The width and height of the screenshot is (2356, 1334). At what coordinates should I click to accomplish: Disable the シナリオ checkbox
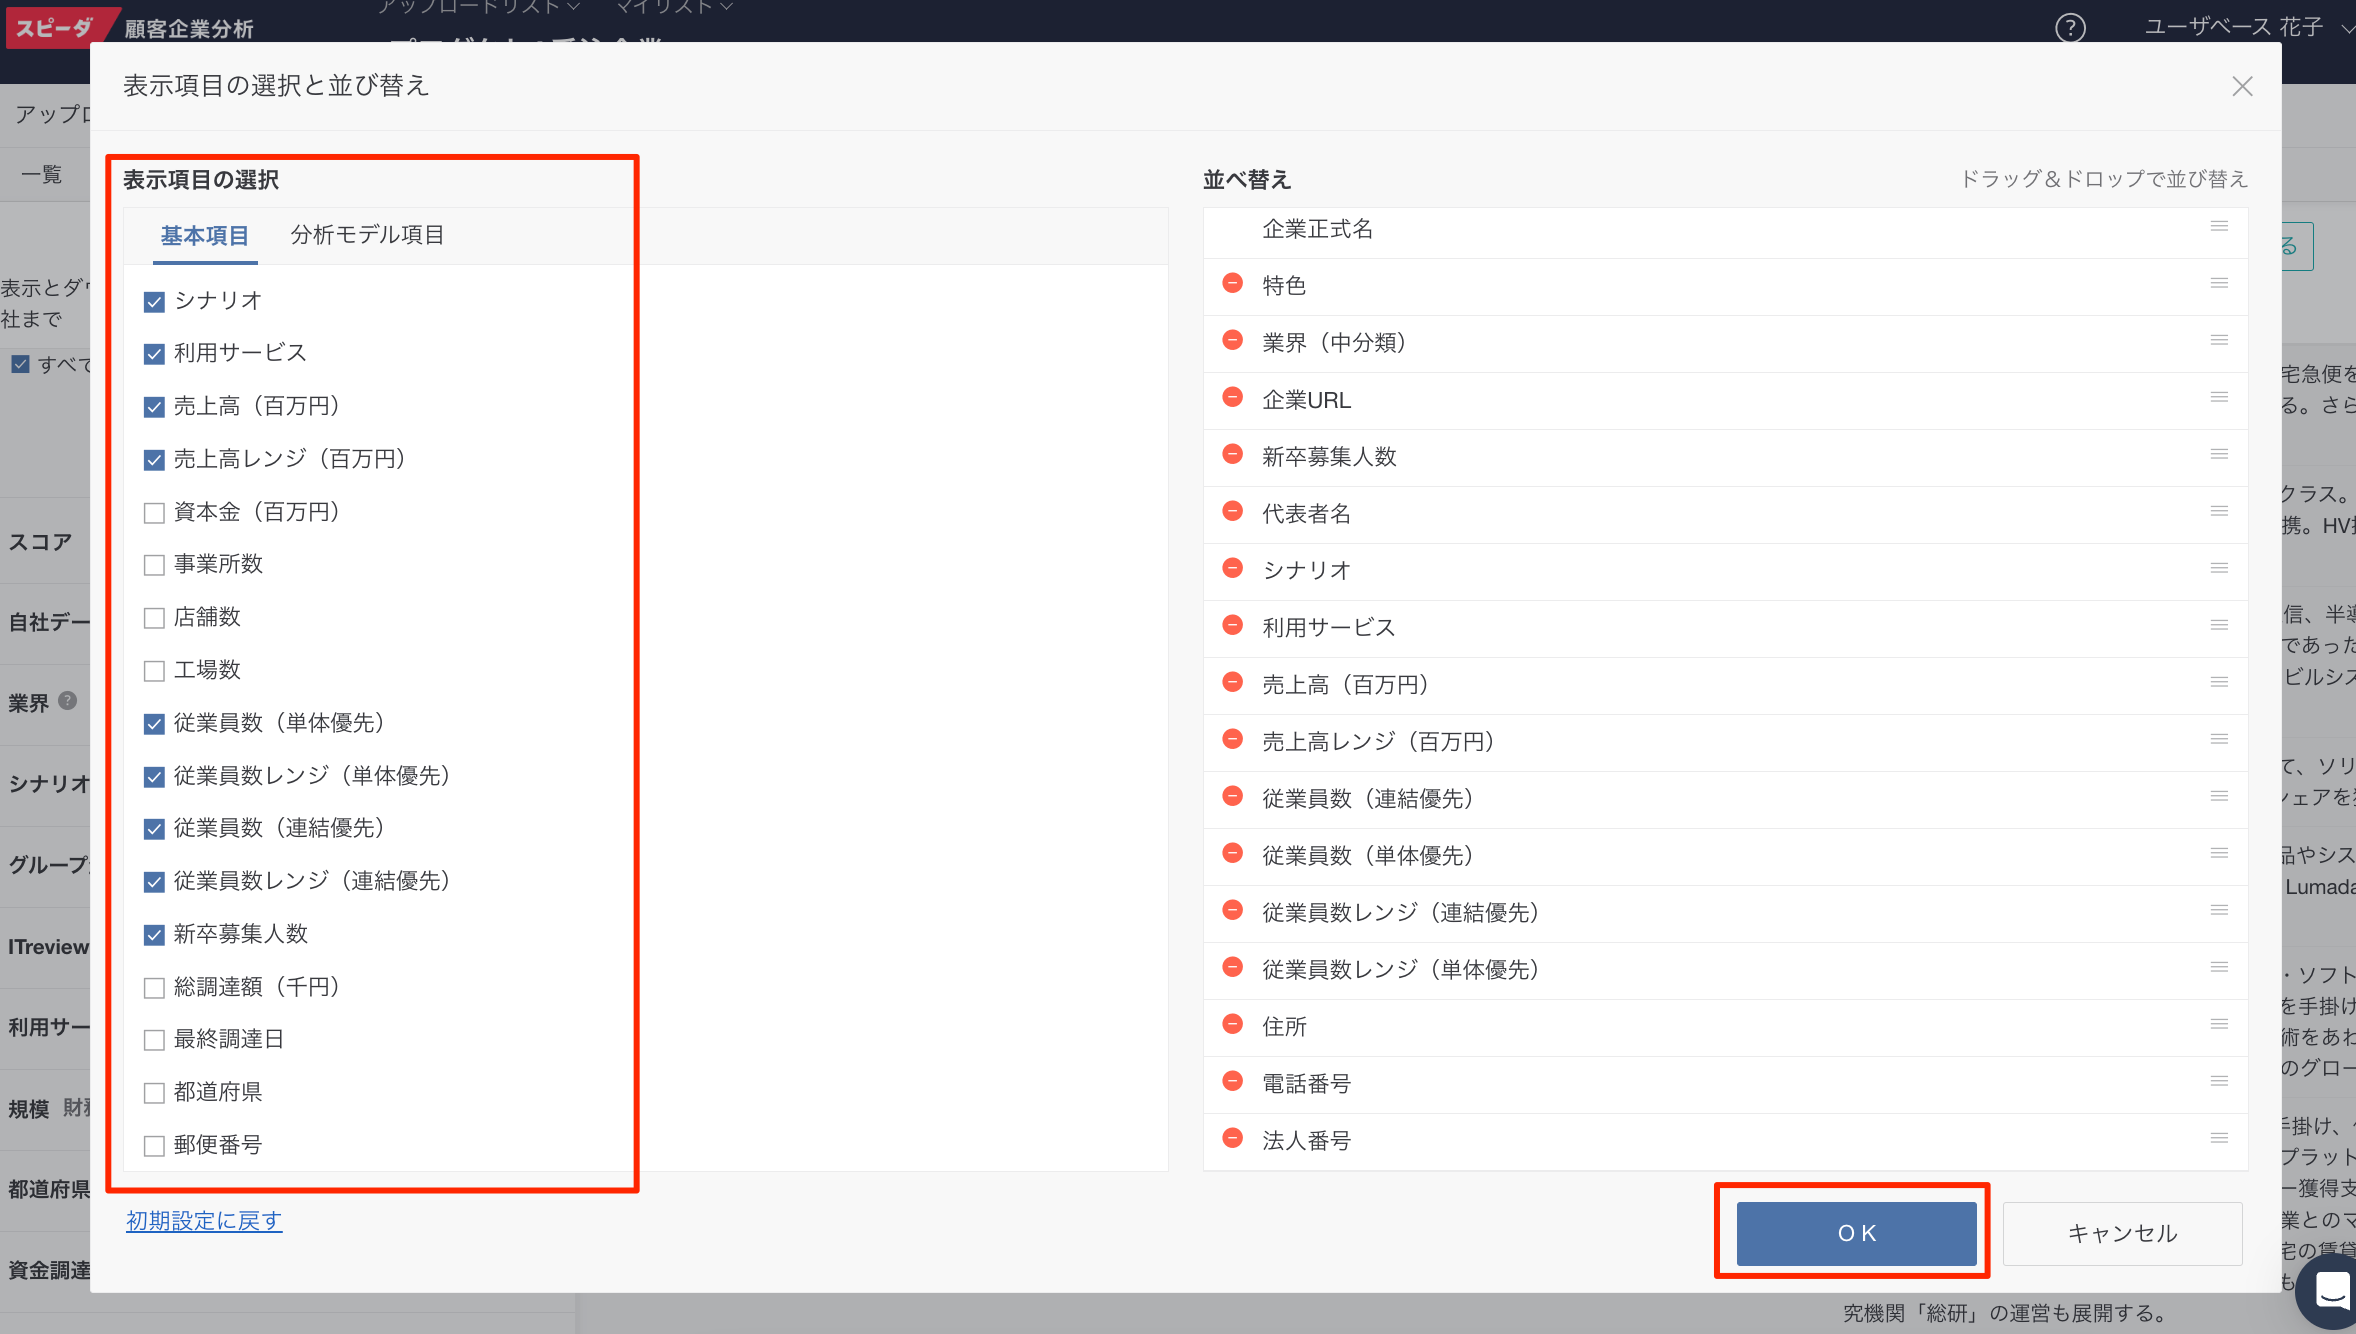[x=154, y=300]
